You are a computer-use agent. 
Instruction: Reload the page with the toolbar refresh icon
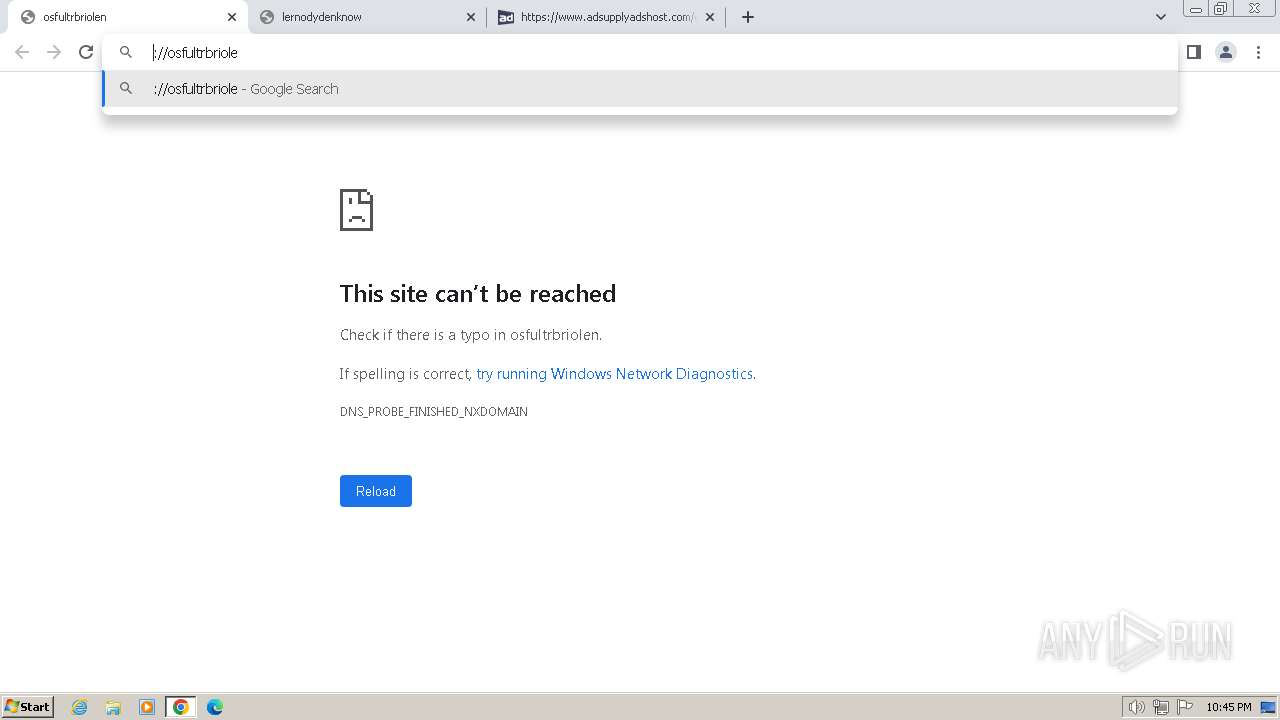click(x=86, y=52)
